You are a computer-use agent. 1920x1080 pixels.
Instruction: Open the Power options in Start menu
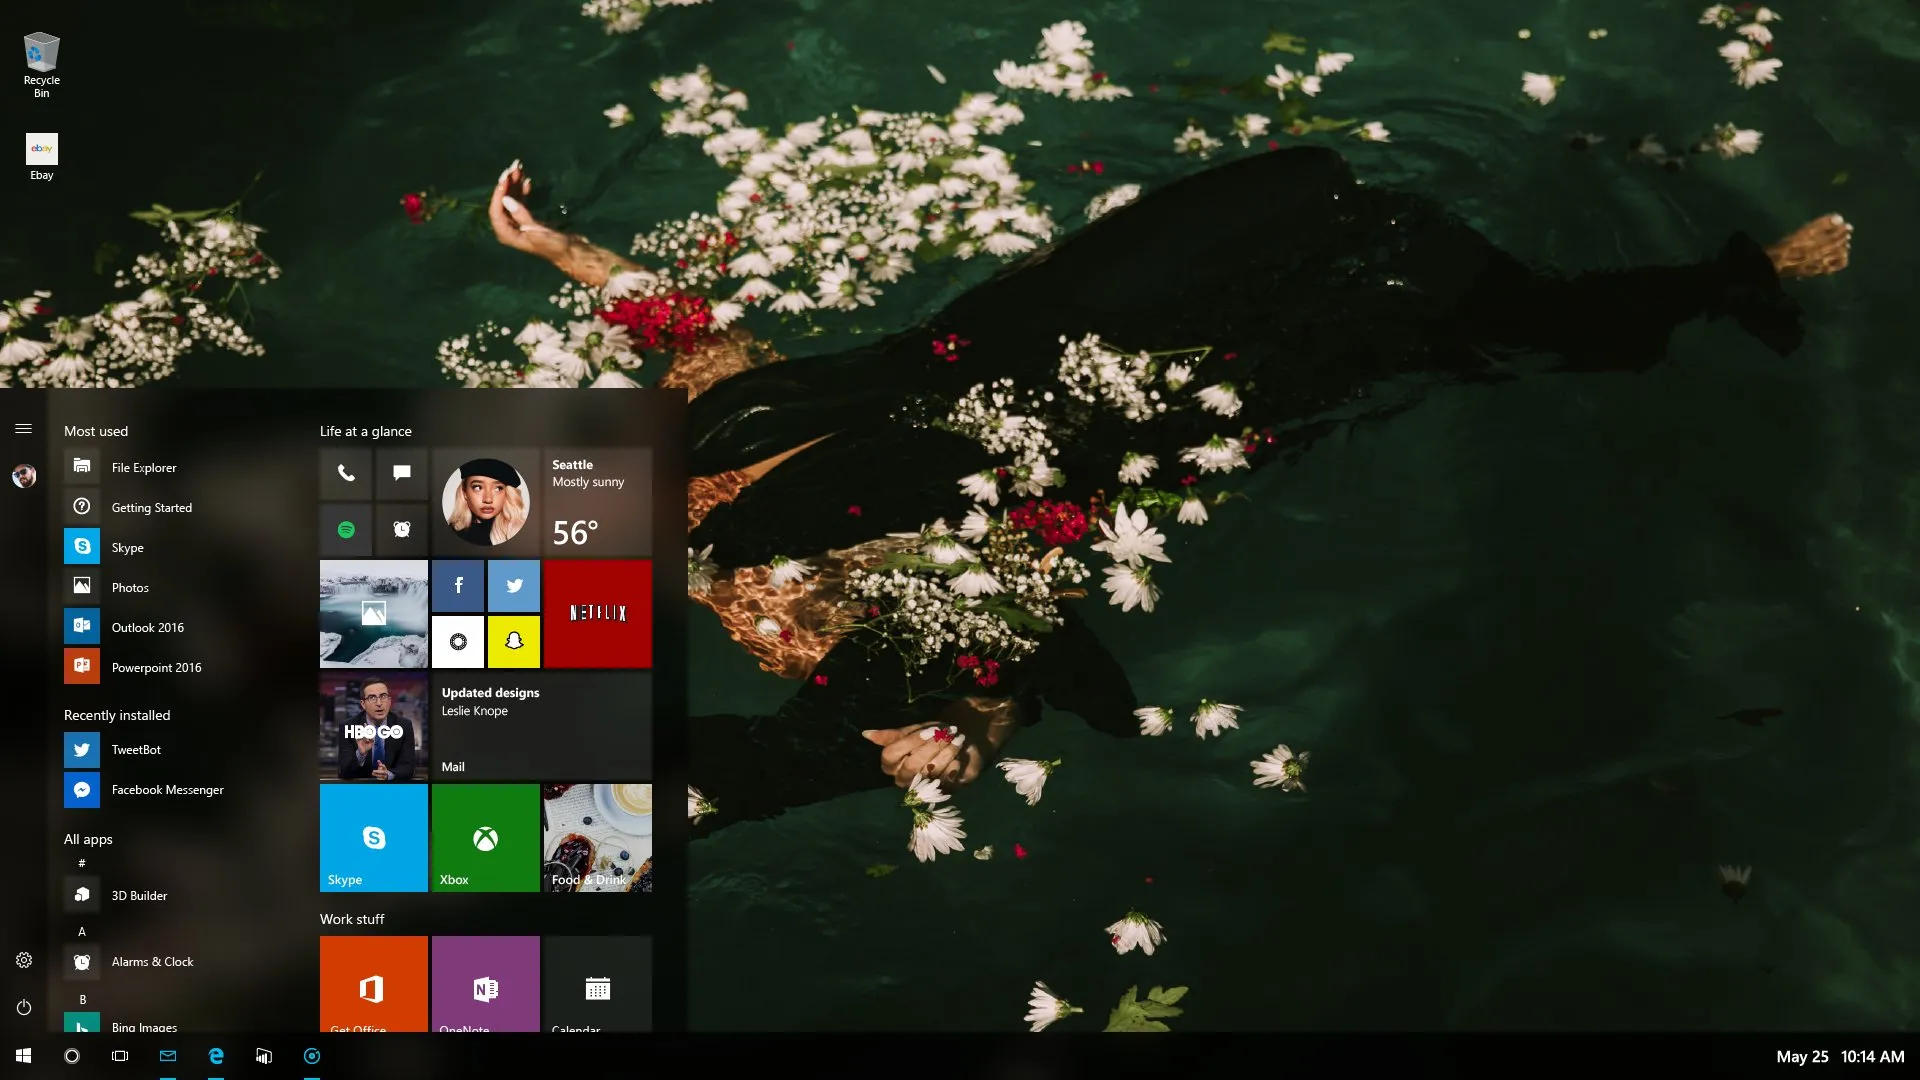(23, 1008)
